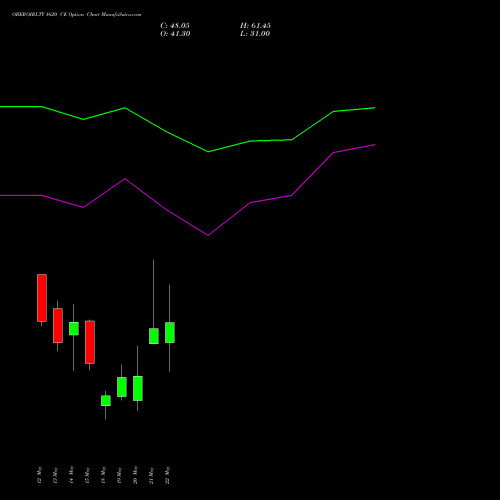
Task: Click the low value "L: 31.00"
Action: tap(255, 34)
